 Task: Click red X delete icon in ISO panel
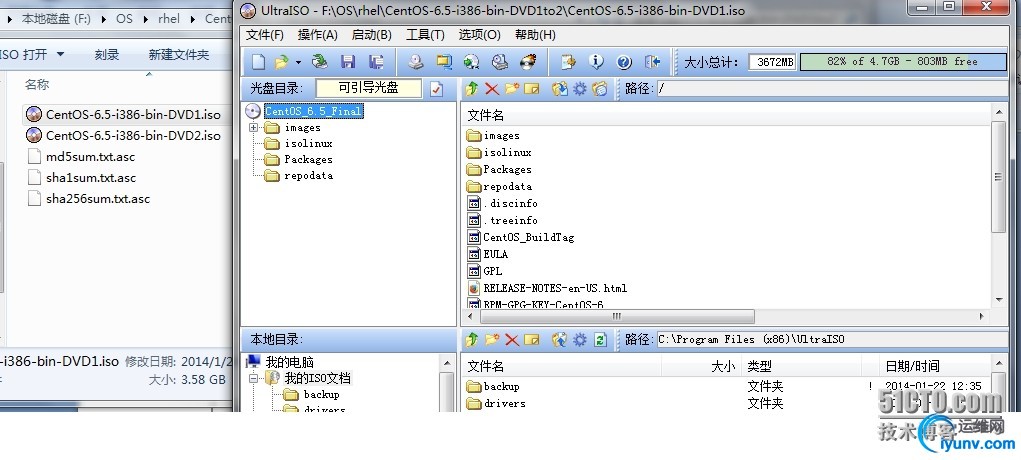point(492,89)
